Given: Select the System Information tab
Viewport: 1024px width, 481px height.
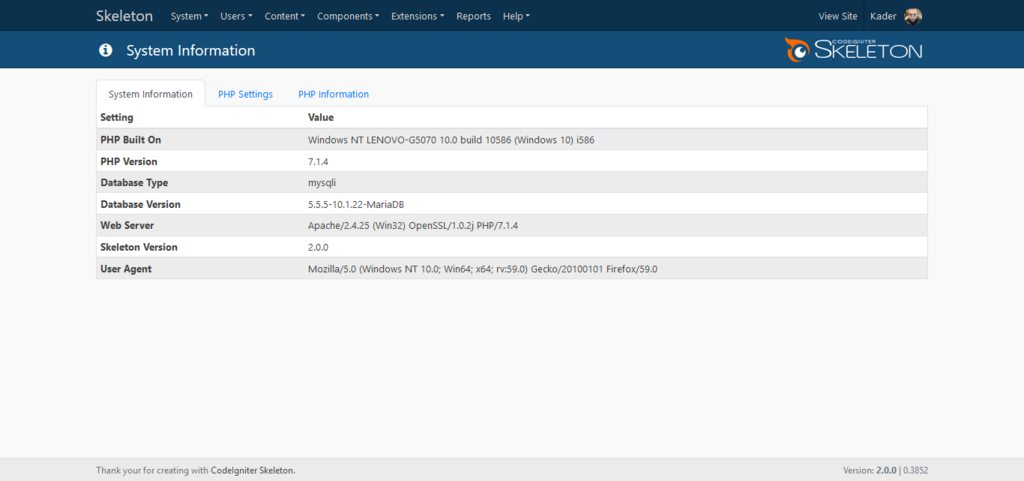Looking at the screenshot, I should click(x=151, y=94).
